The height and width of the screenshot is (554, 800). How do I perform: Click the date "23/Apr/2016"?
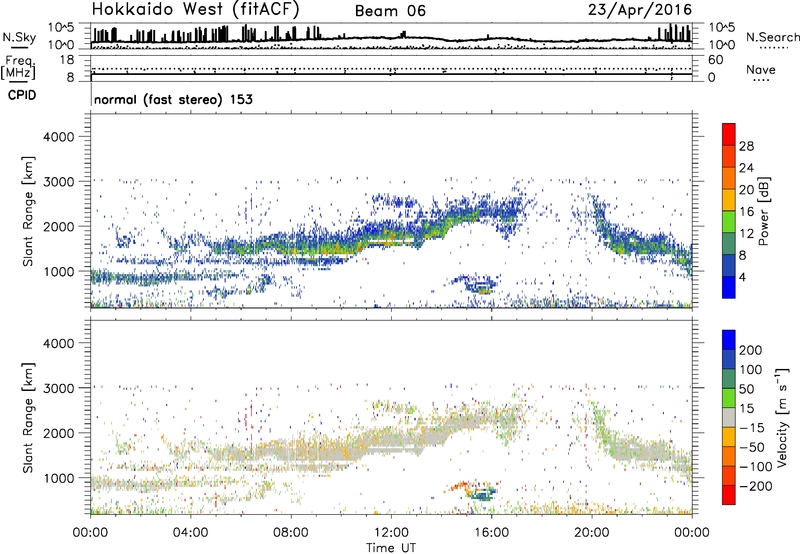click(x=640, y=10)
